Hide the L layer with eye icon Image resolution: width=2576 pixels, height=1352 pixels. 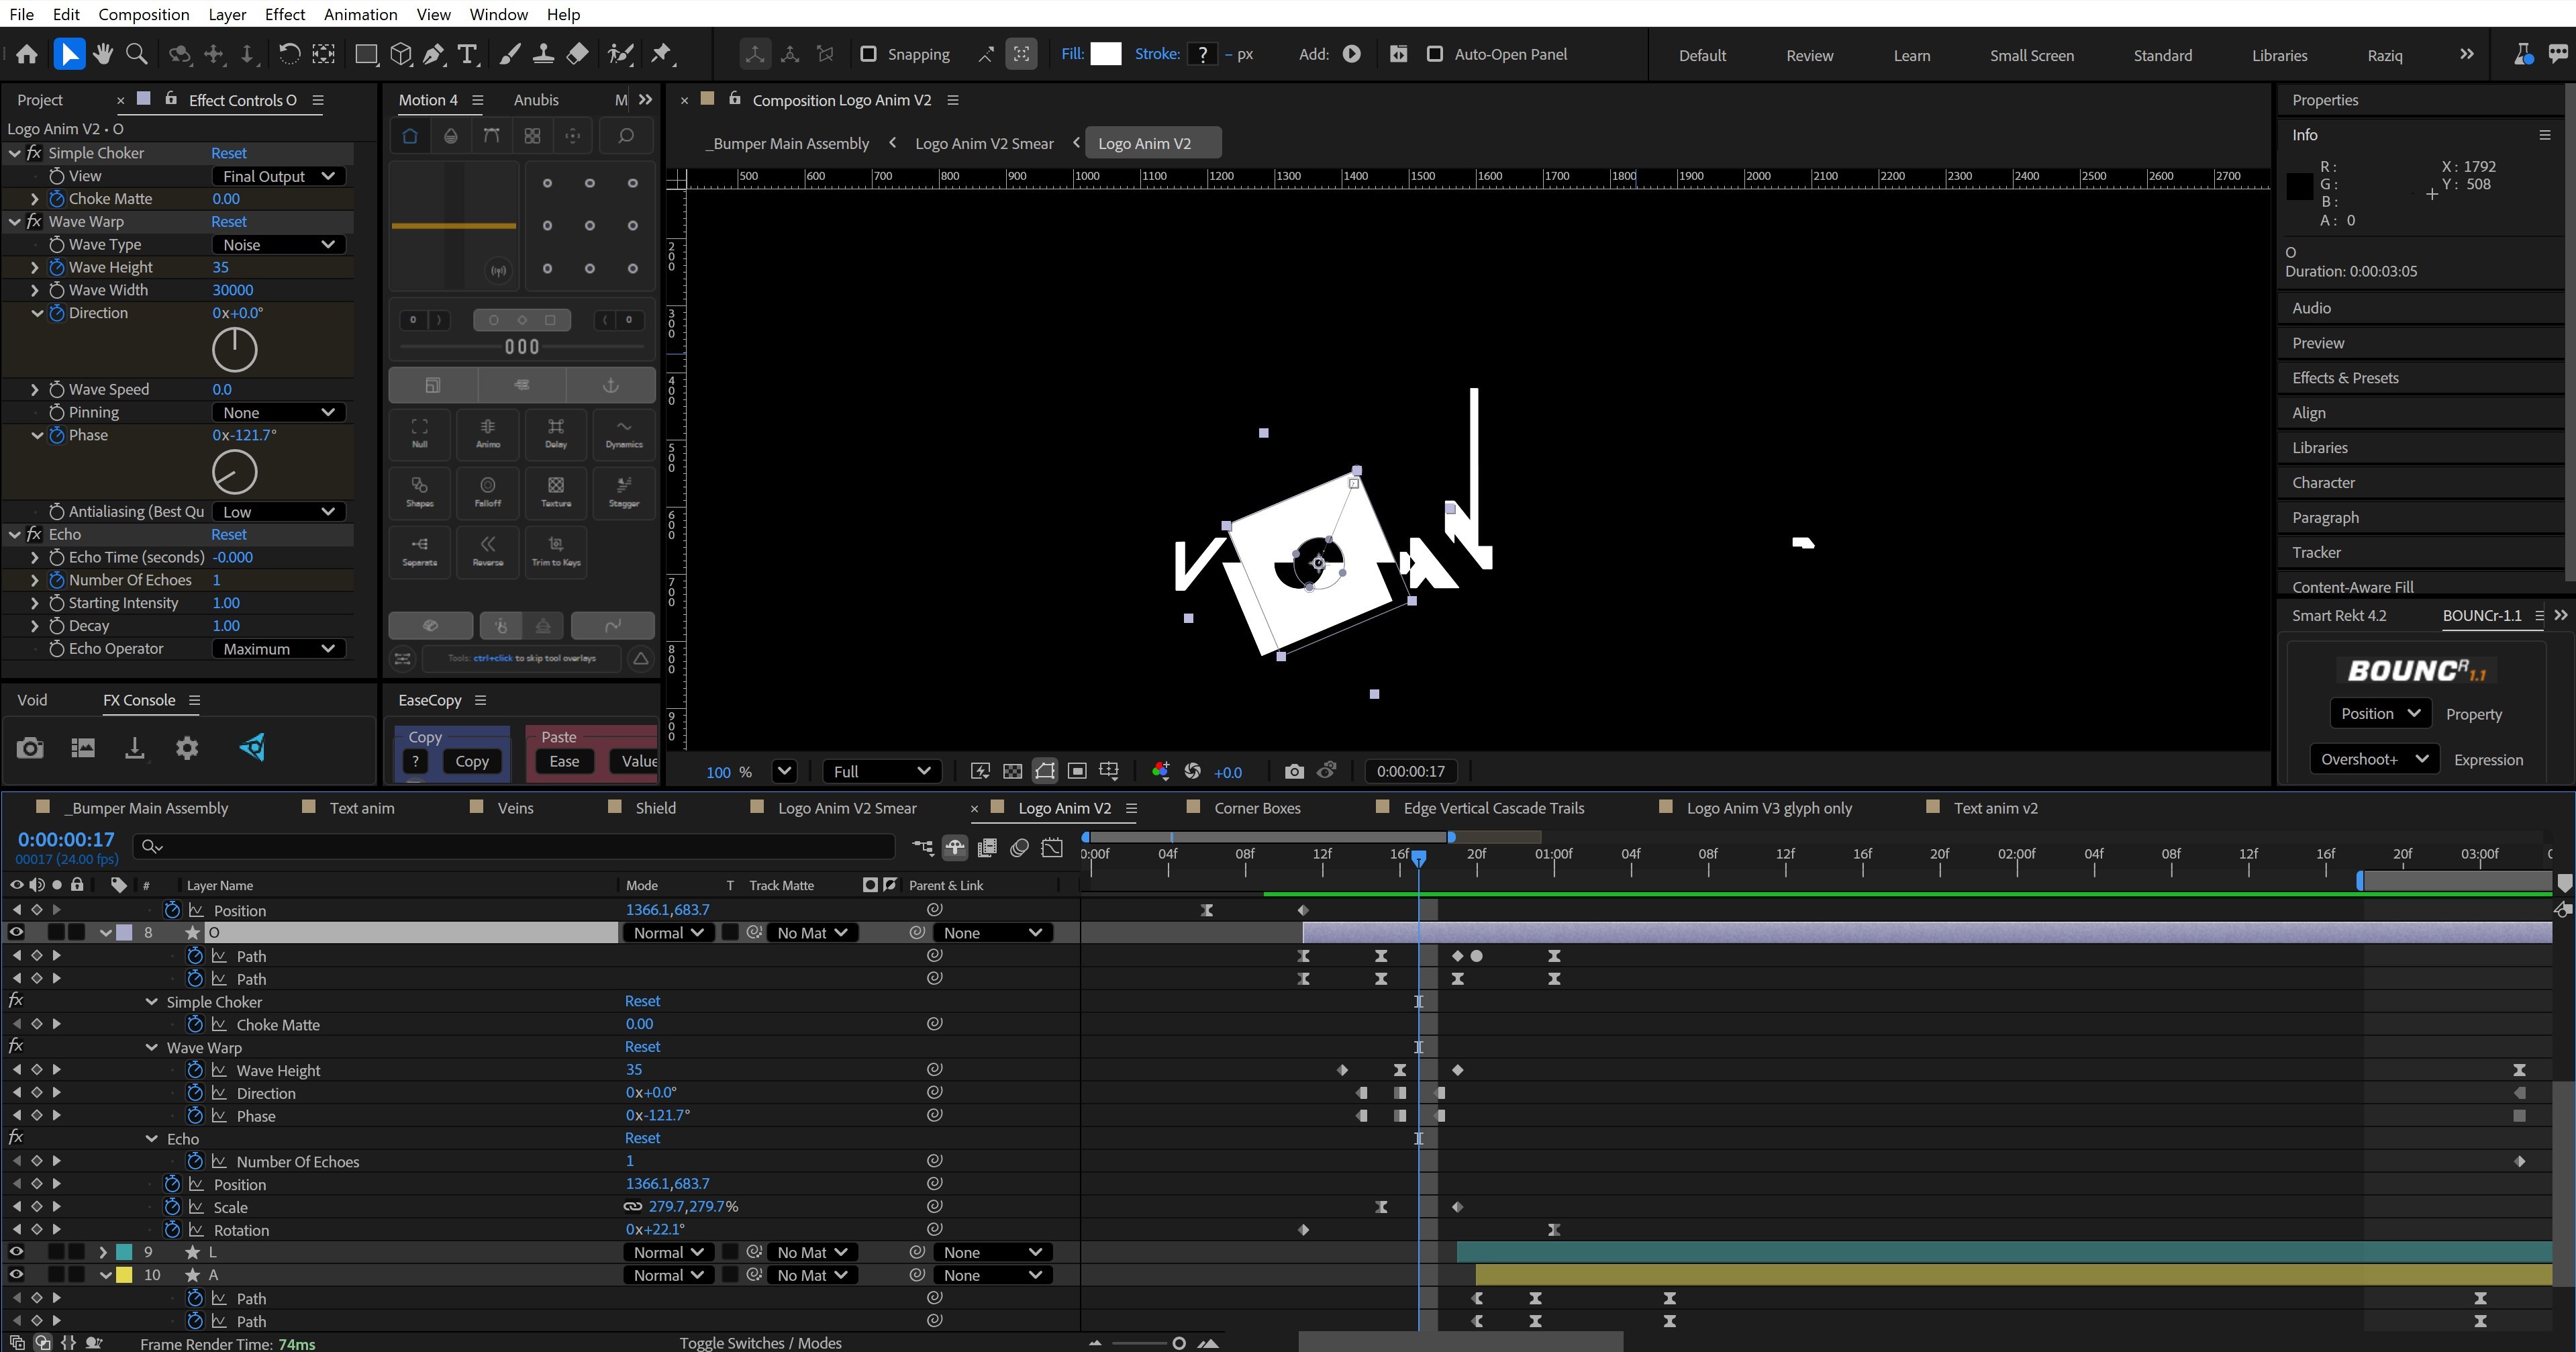tap(16, 1252)
